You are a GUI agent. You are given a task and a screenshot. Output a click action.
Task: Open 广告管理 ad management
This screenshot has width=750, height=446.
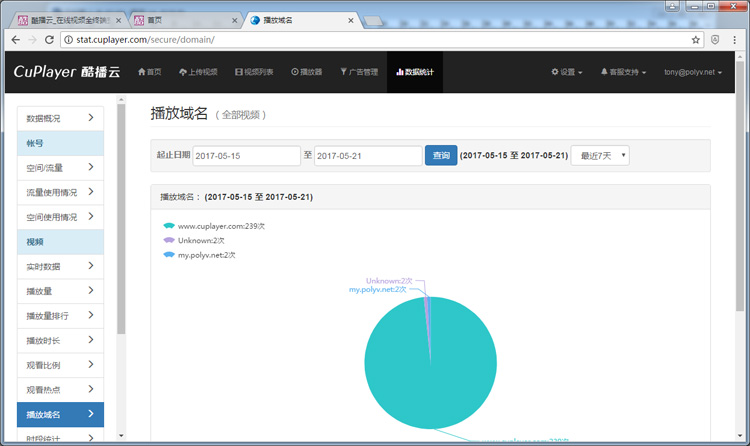(x=359, y=72)
